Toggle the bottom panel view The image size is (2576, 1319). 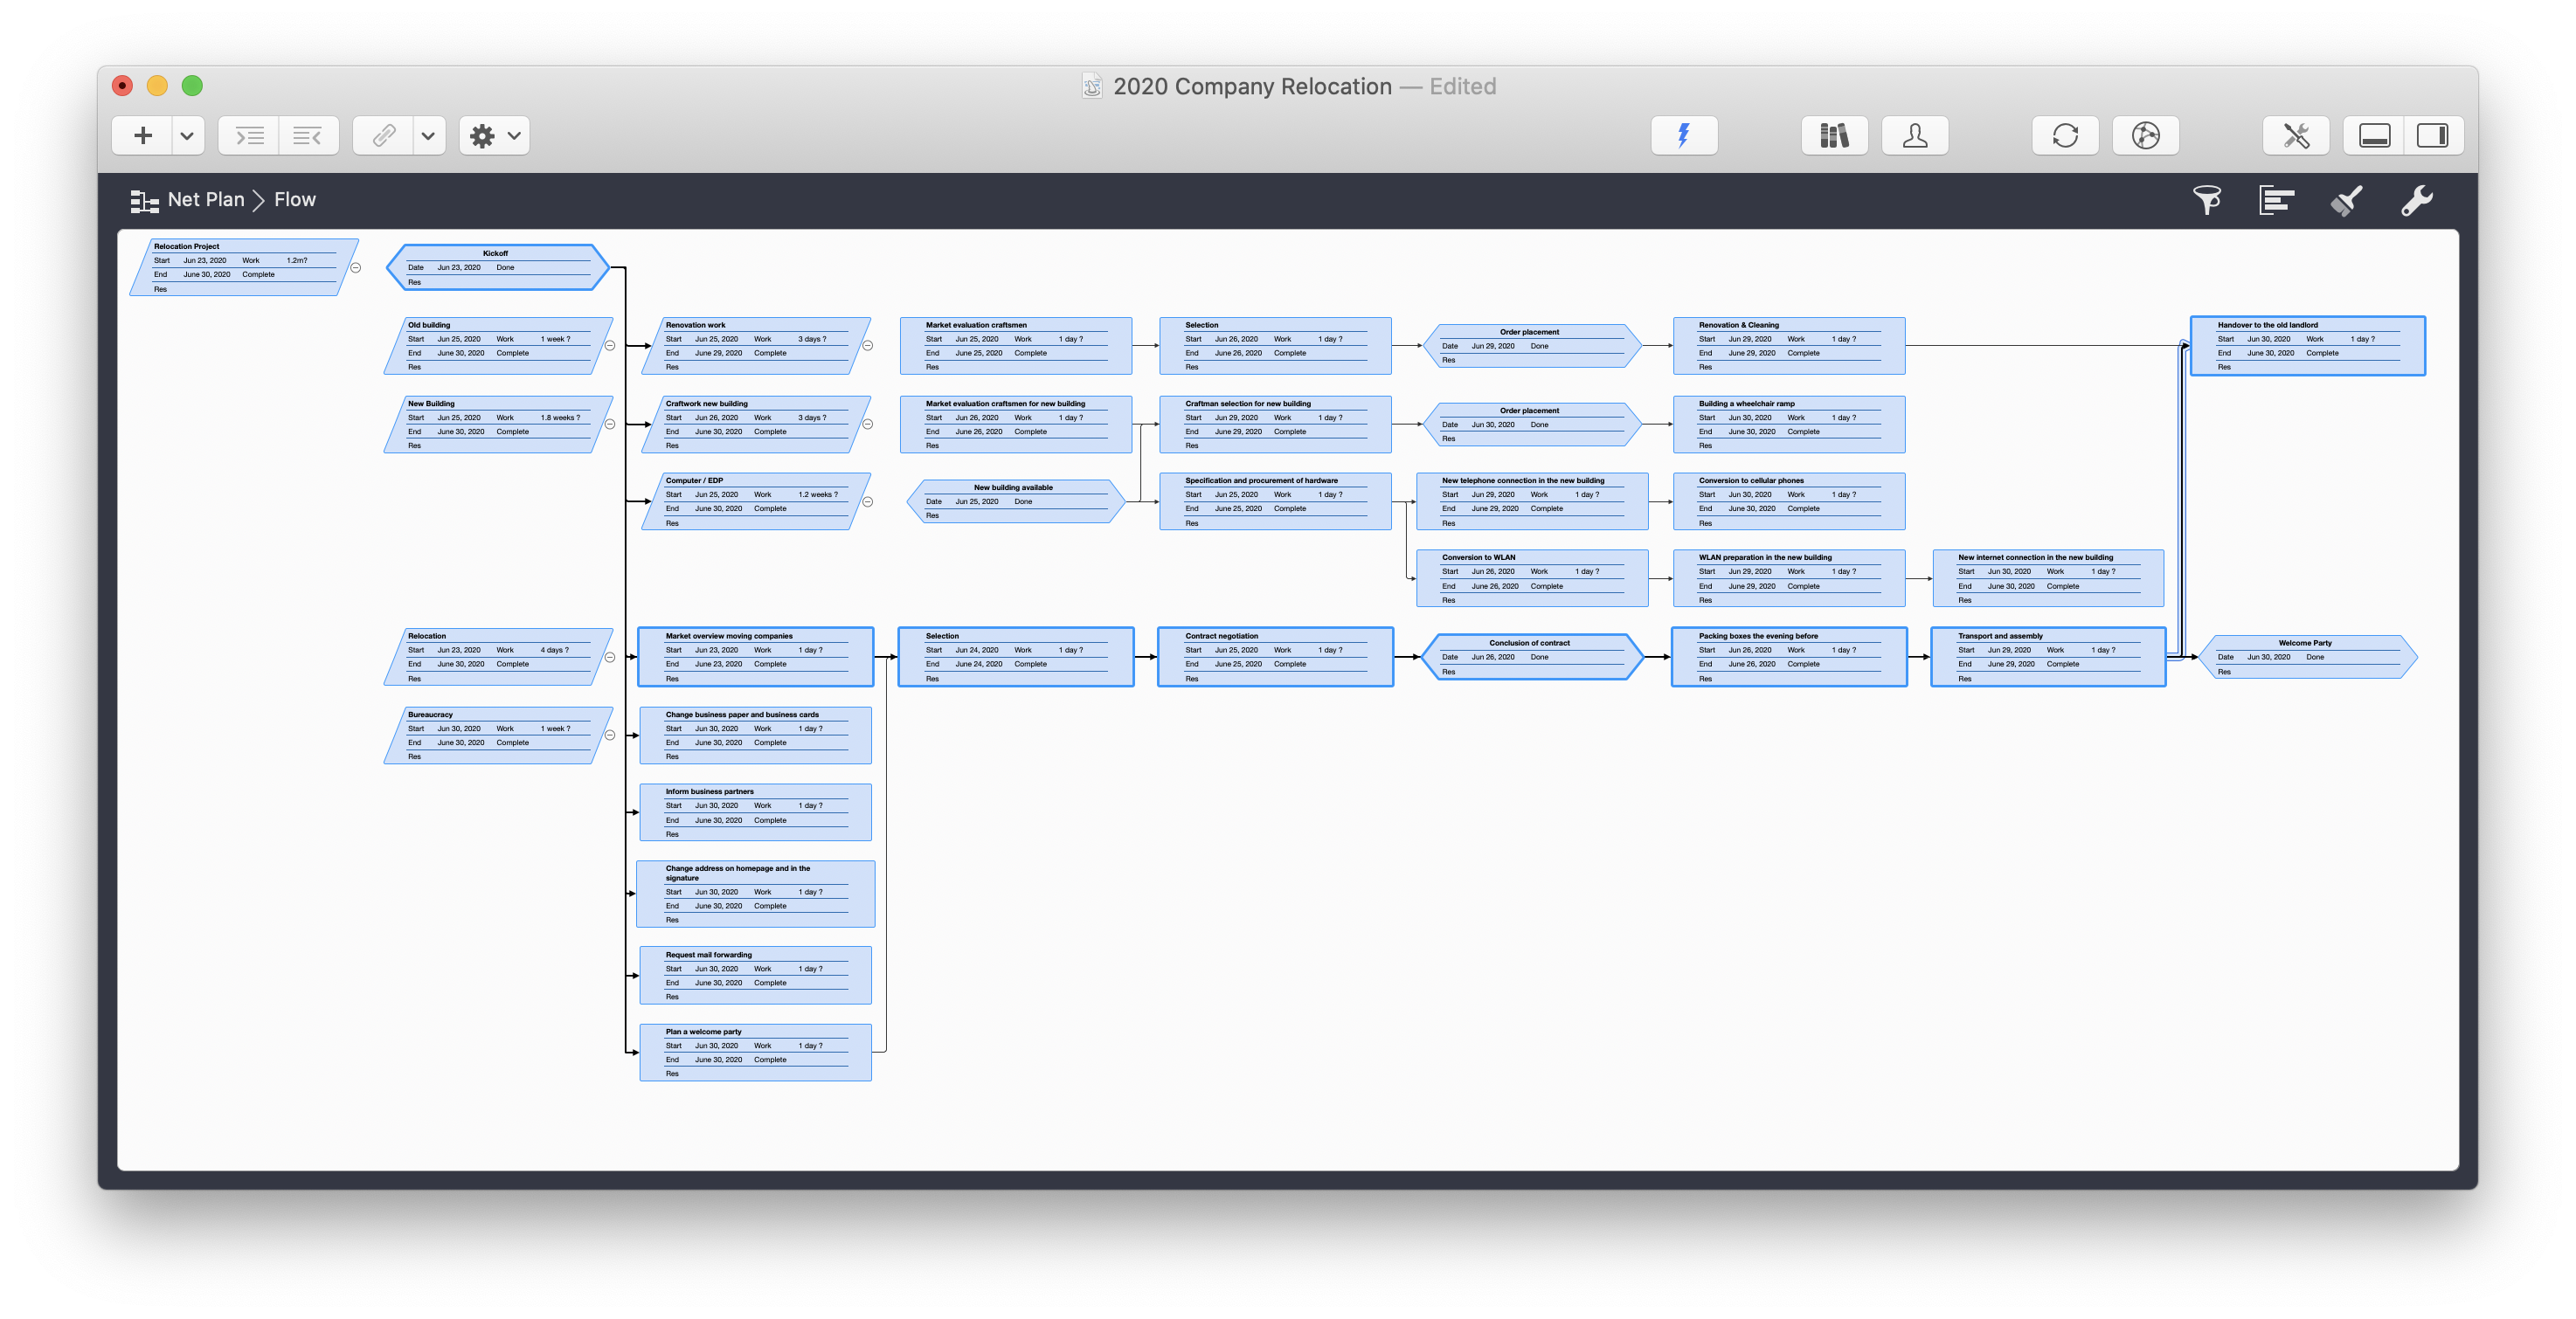2374,136
